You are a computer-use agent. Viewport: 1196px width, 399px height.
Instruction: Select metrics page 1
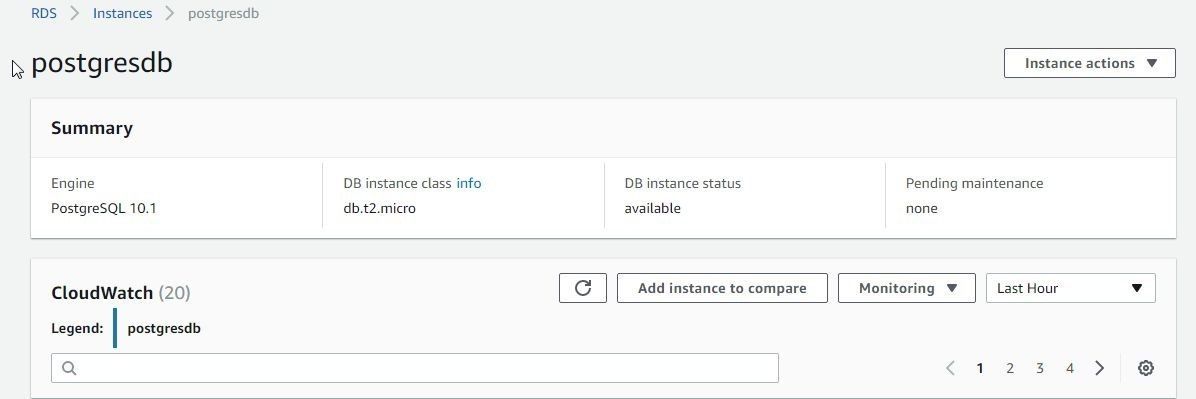pos(979,368)
